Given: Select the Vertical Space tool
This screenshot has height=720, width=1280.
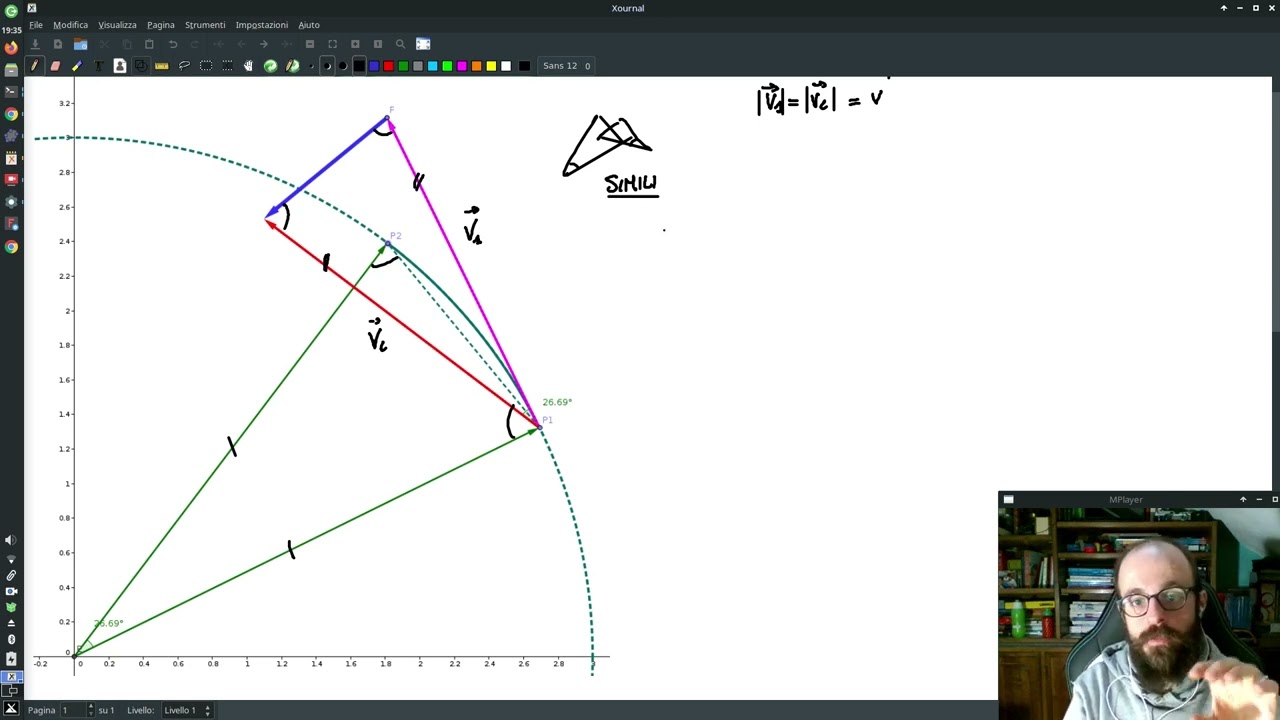Looking at the screenshot, I should [x=227, y=66].
